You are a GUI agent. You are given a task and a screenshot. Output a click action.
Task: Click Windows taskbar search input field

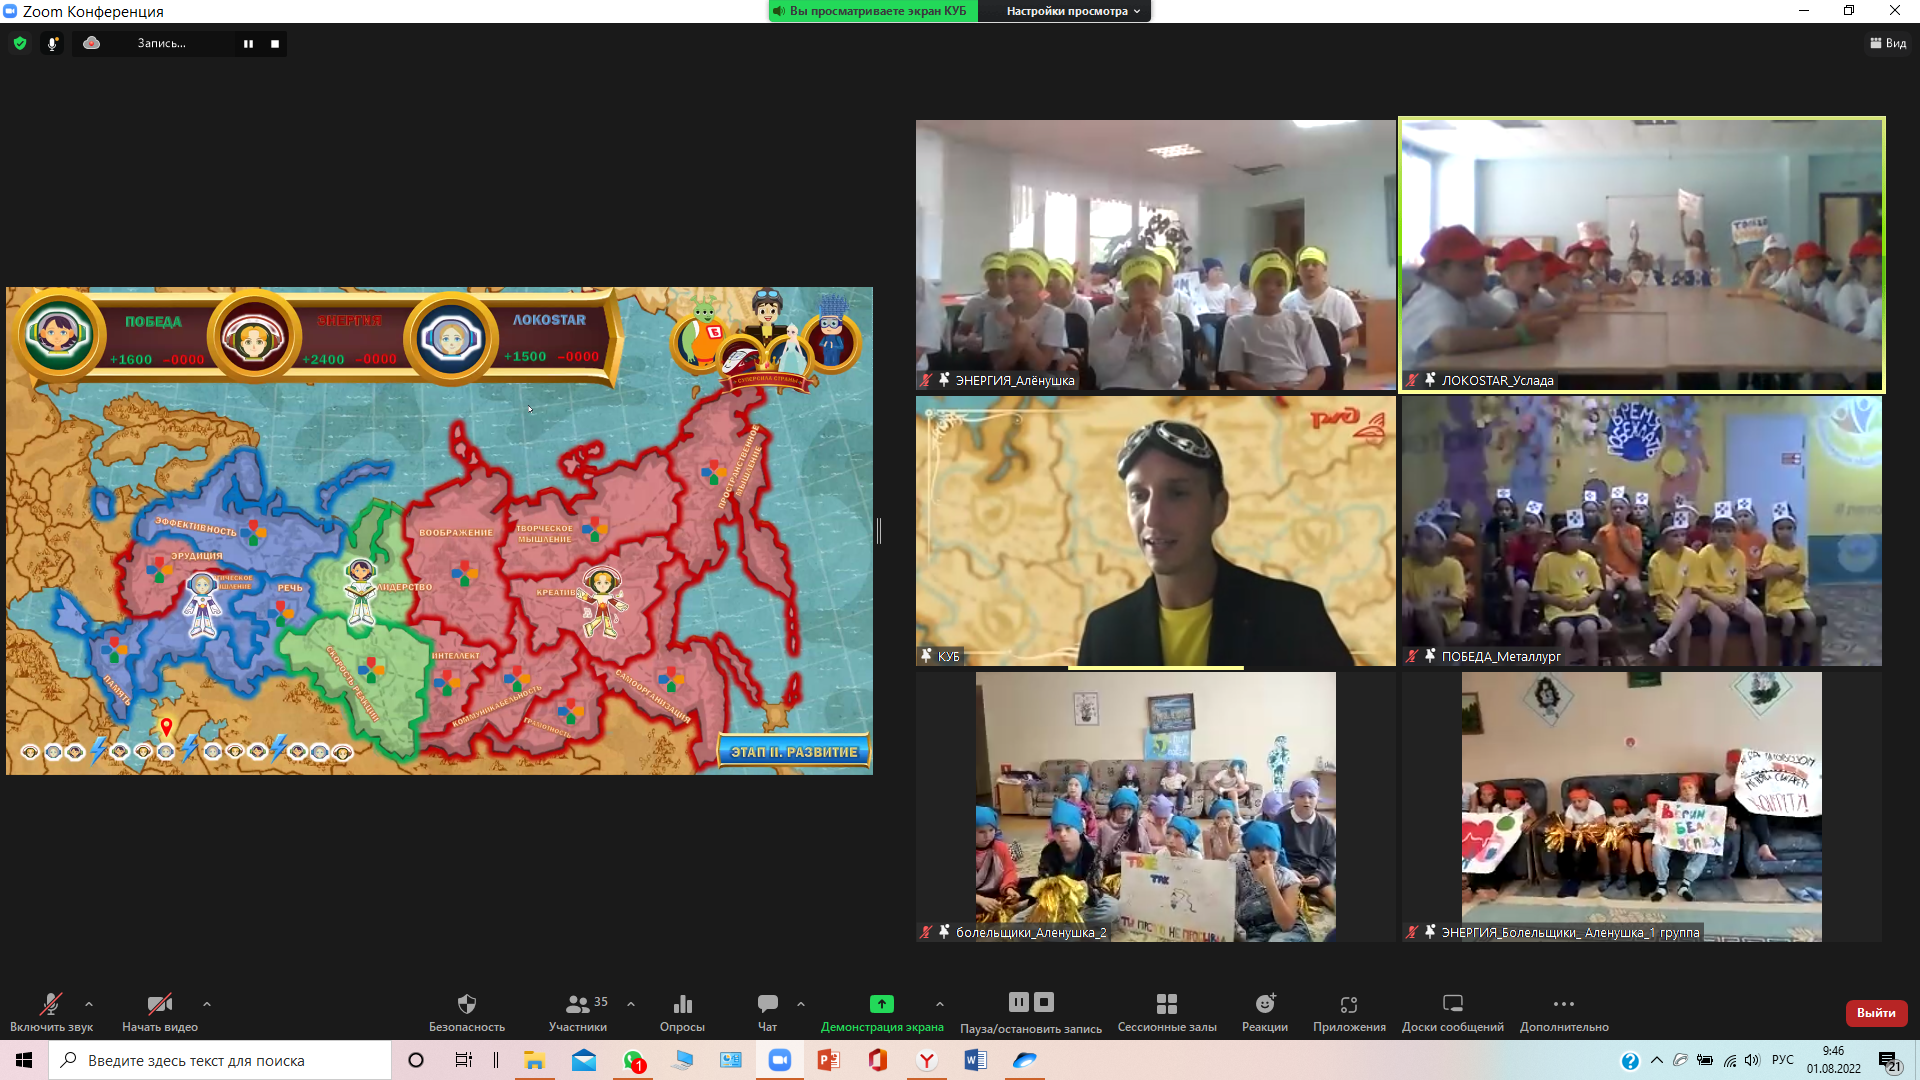220,1060
